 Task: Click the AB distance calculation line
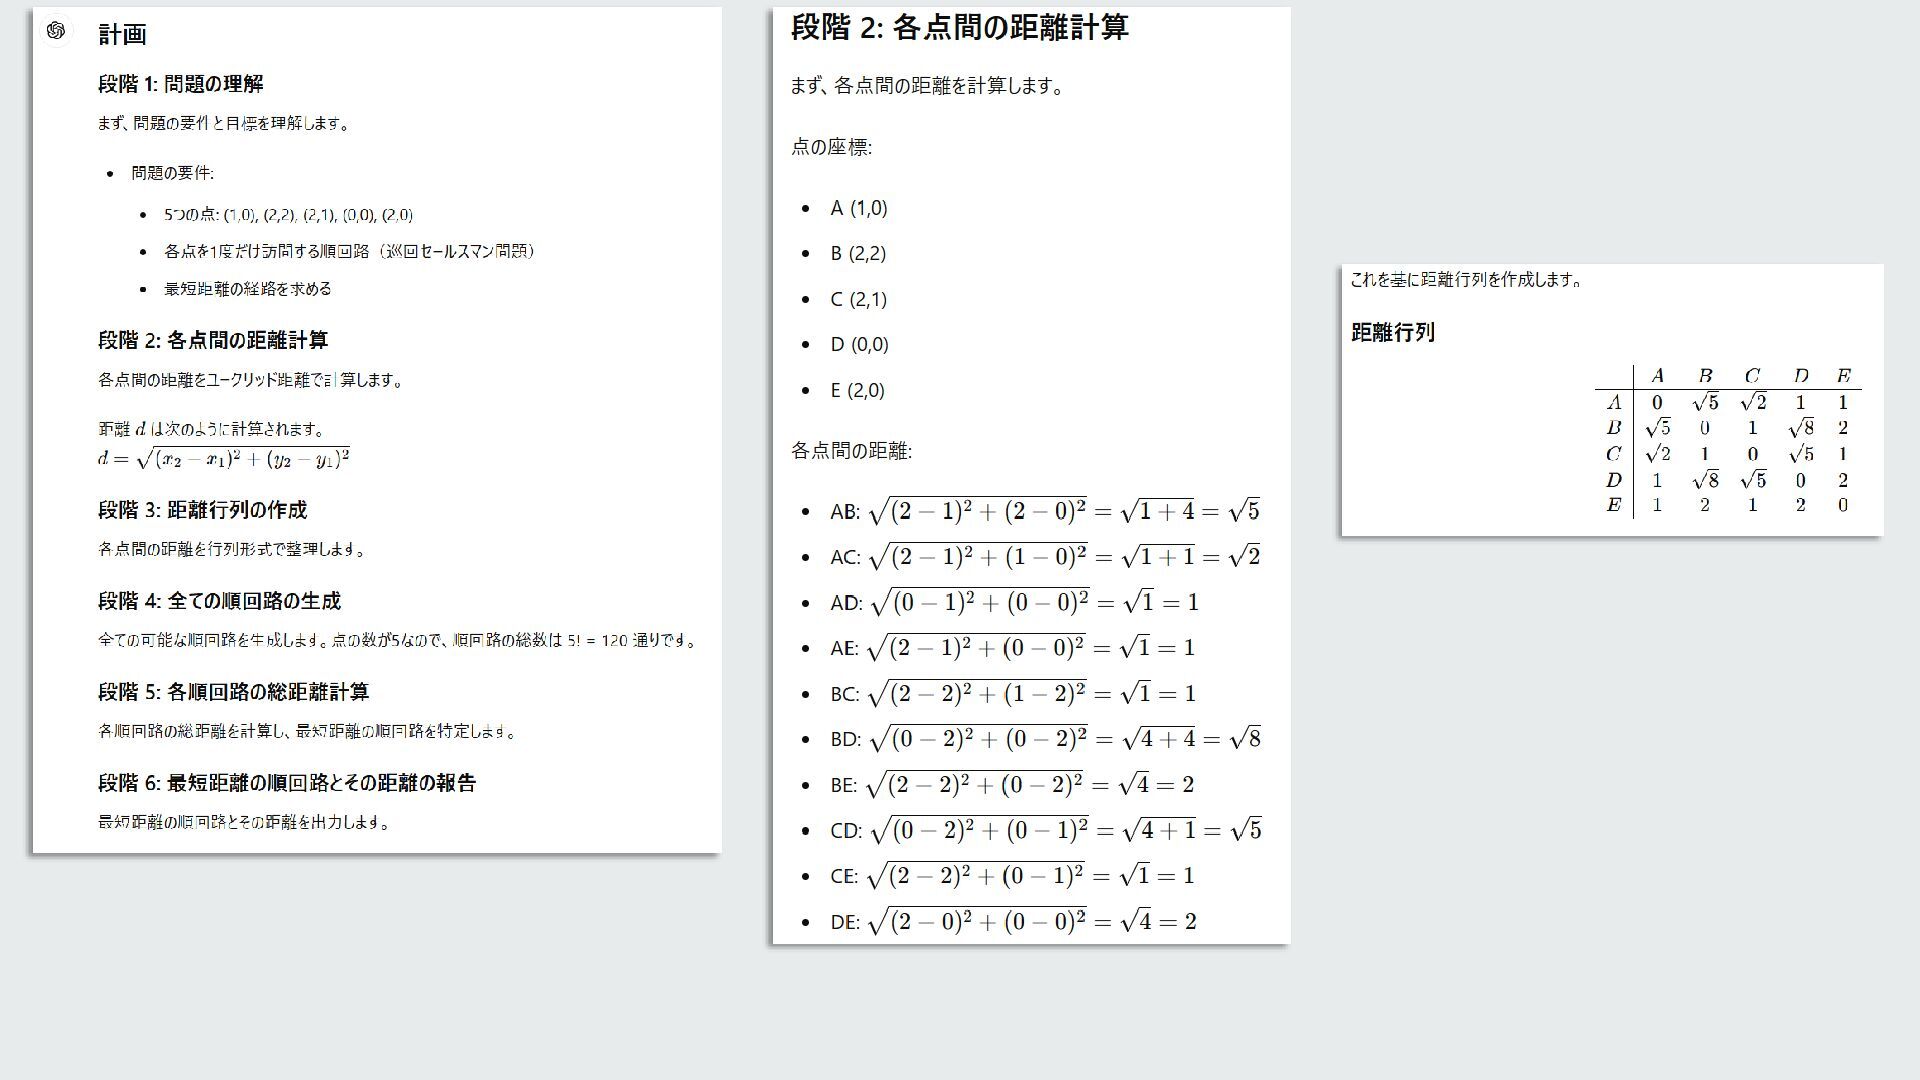[x=1044, y=512]
